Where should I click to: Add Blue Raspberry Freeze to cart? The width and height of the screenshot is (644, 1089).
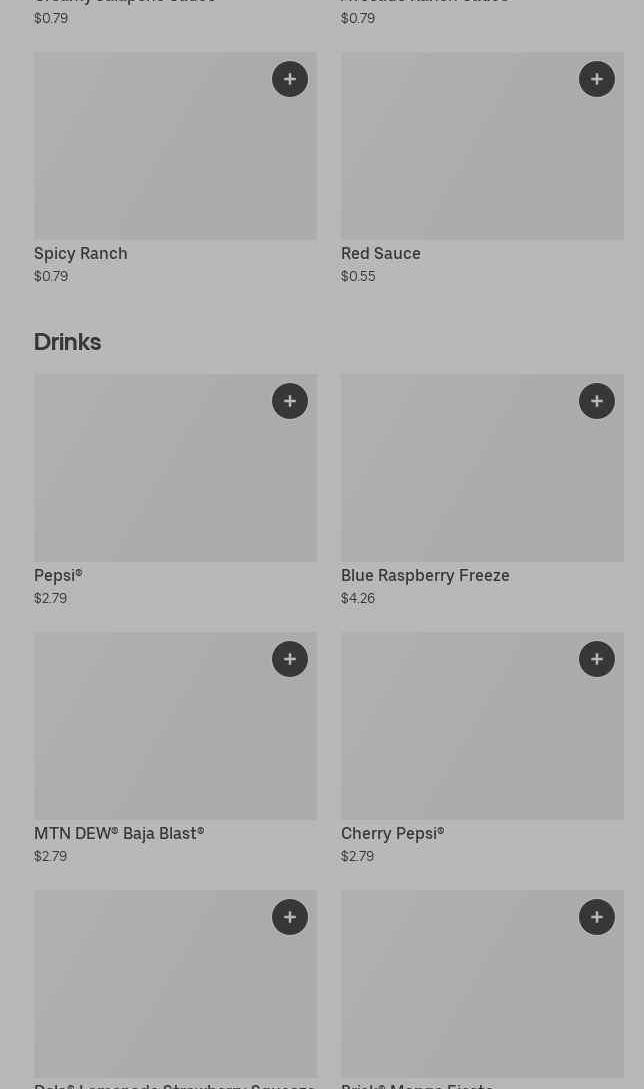597,401
